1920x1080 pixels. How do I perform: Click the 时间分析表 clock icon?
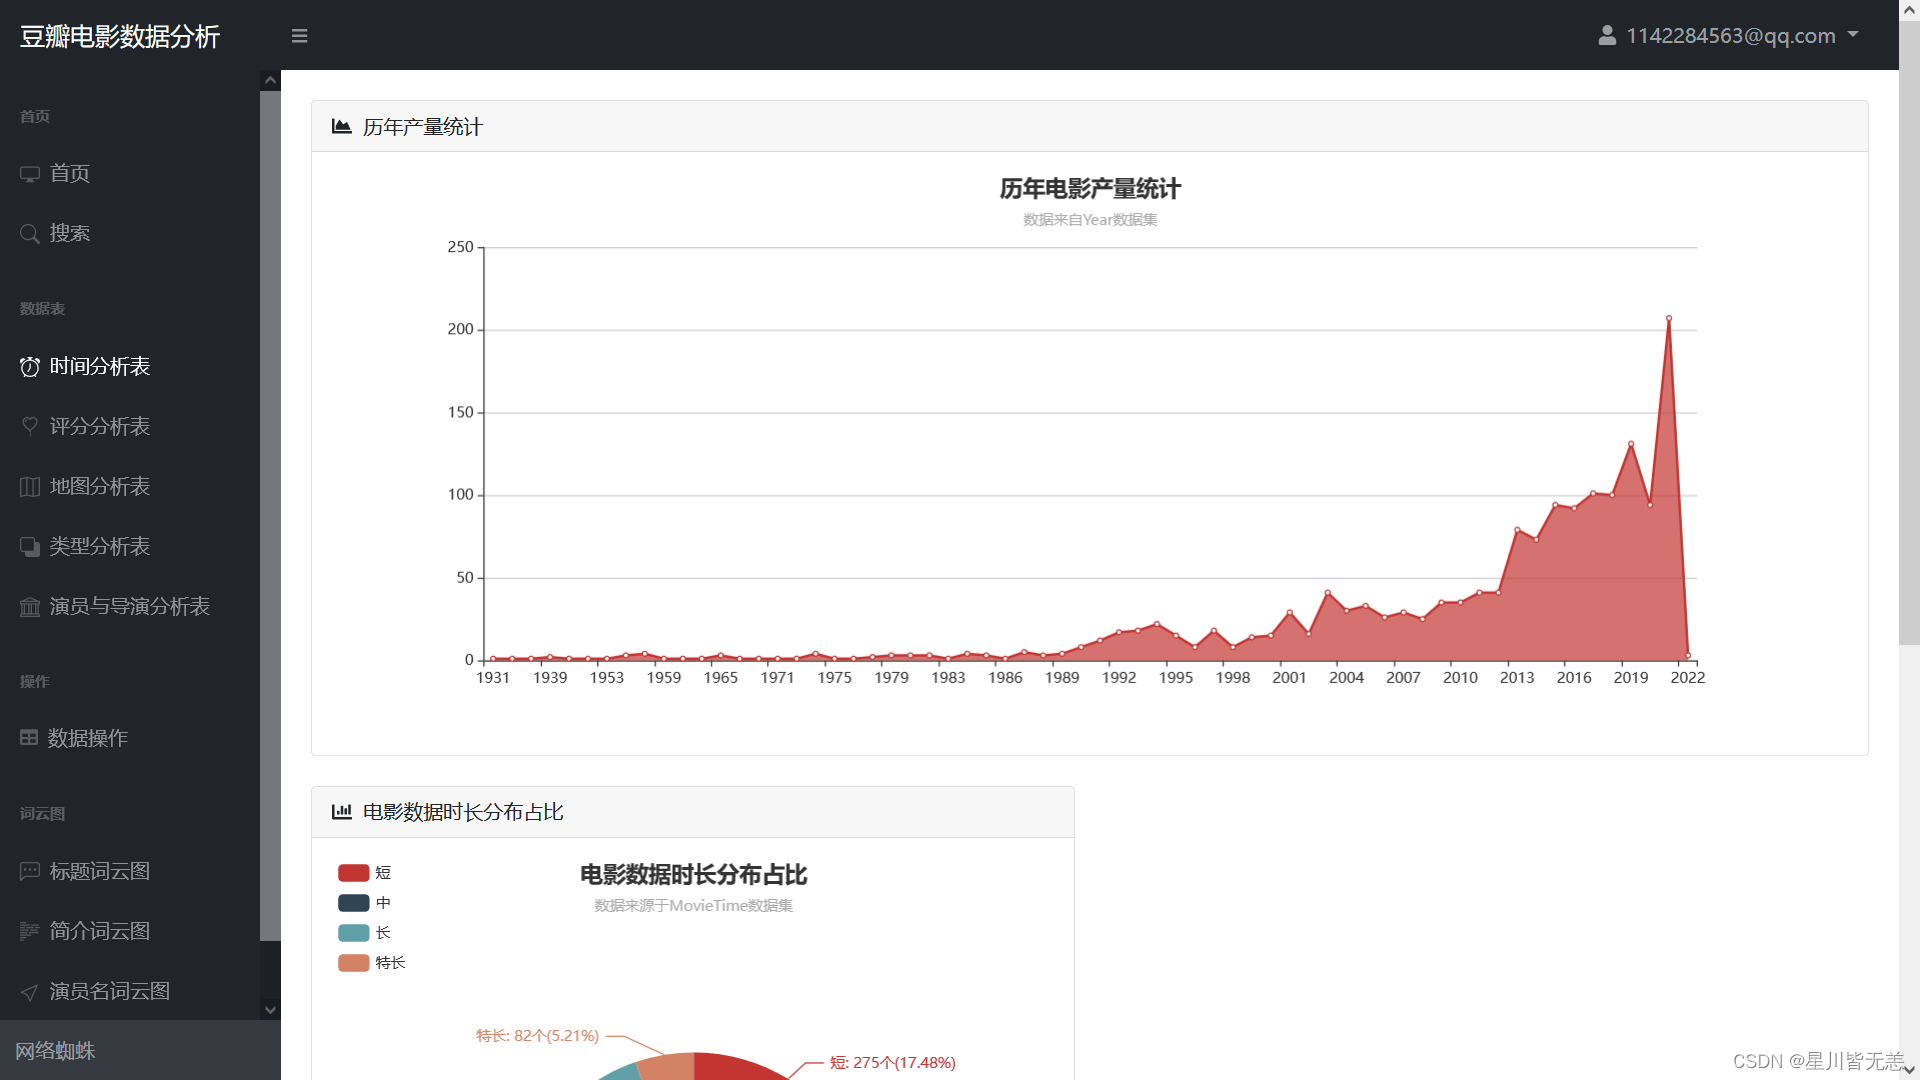click(x=30, y=367)
